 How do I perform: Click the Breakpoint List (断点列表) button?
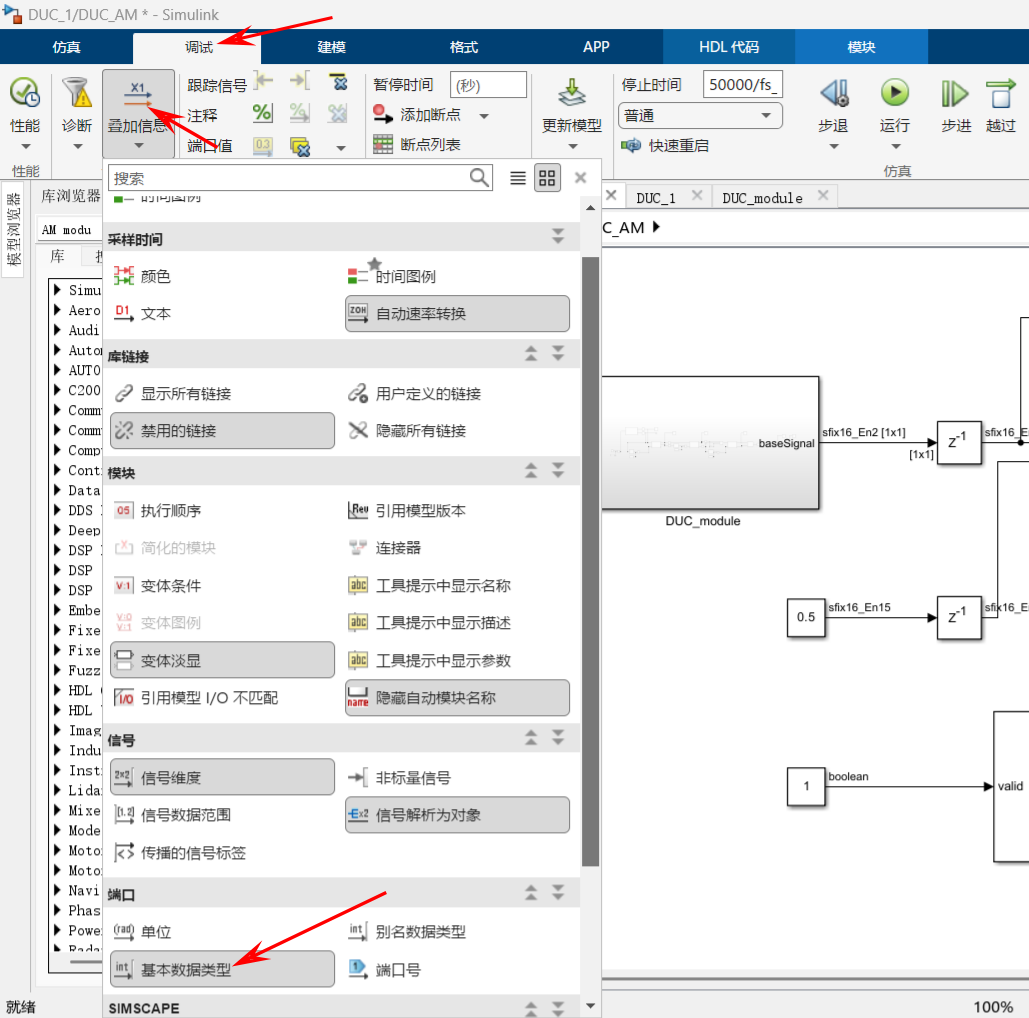pyautogui.click(x=418, y=145)
